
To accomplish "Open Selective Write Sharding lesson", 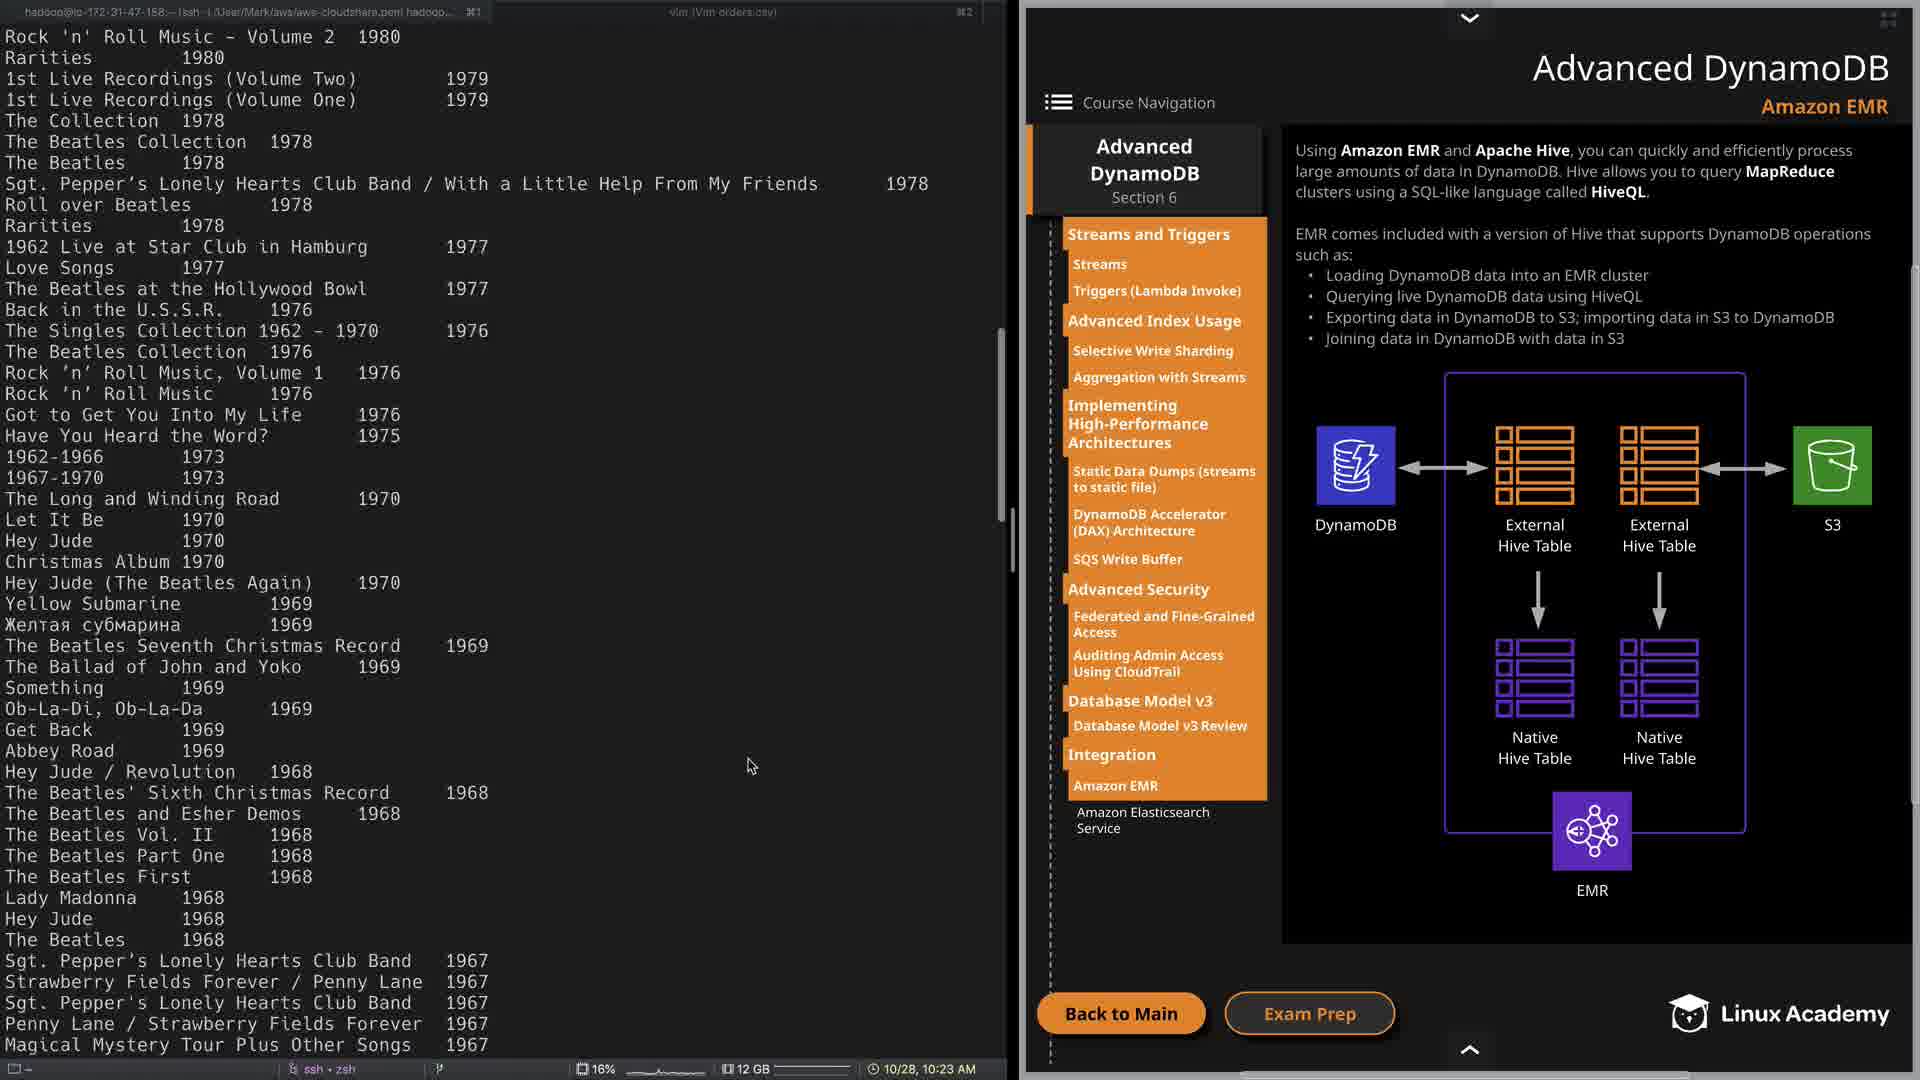I will pos(1152,351).
